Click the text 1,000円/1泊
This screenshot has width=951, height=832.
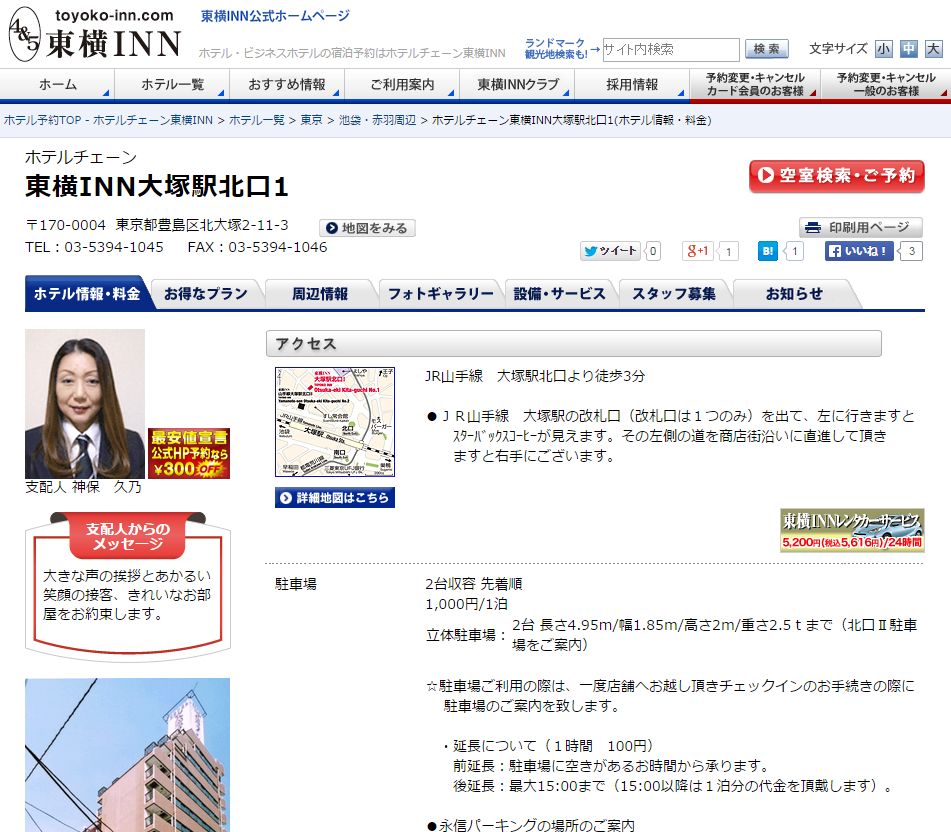(466, 604)
